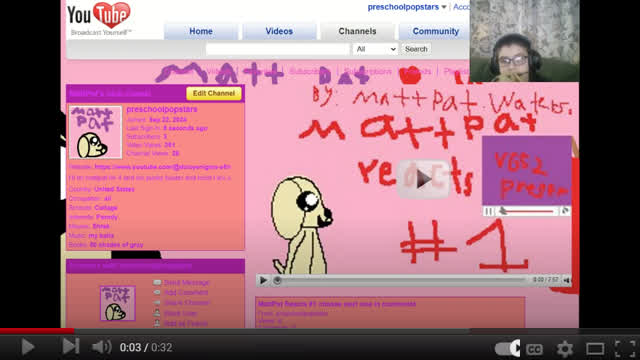The height and width of the screenshot is (360, 640).
Task: Play the outer YouTube video
Action: [x=28, y=347]
